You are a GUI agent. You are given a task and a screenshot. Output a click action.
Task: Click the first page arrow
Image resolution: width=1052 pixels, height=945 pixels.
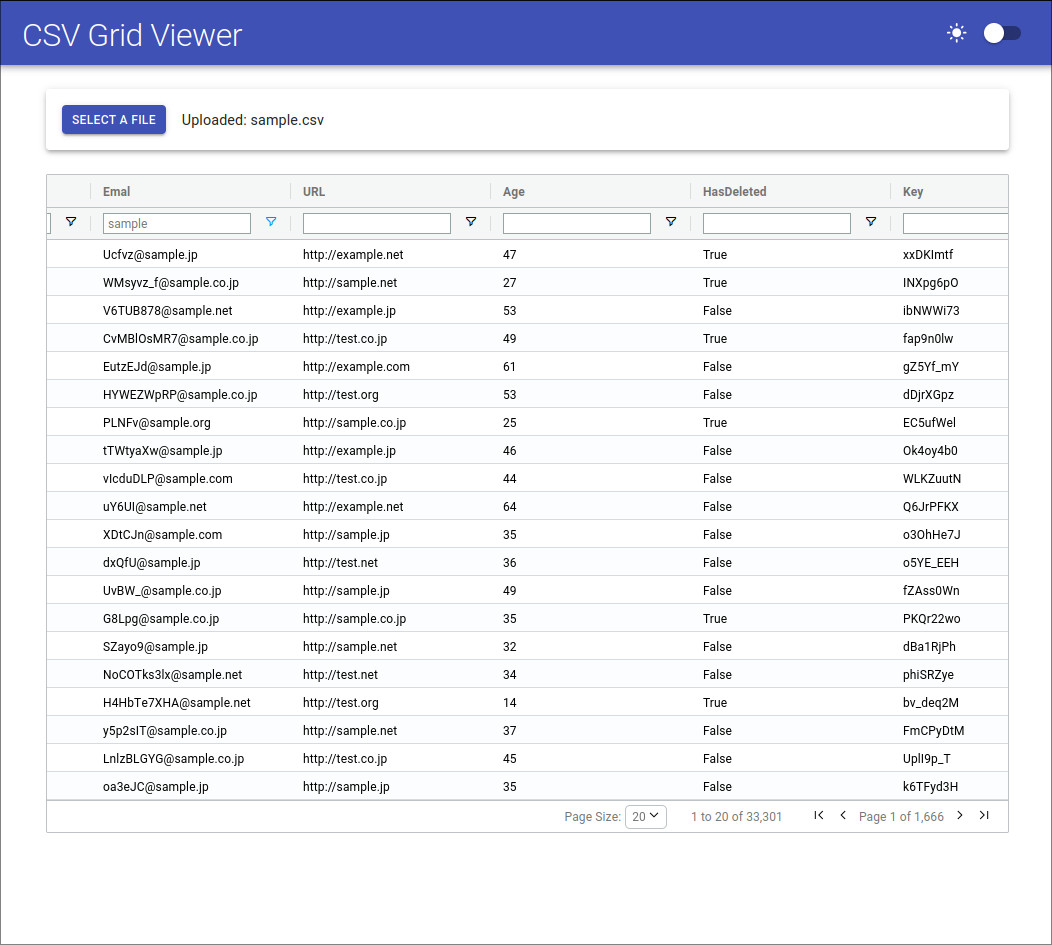tap(819, 816)
